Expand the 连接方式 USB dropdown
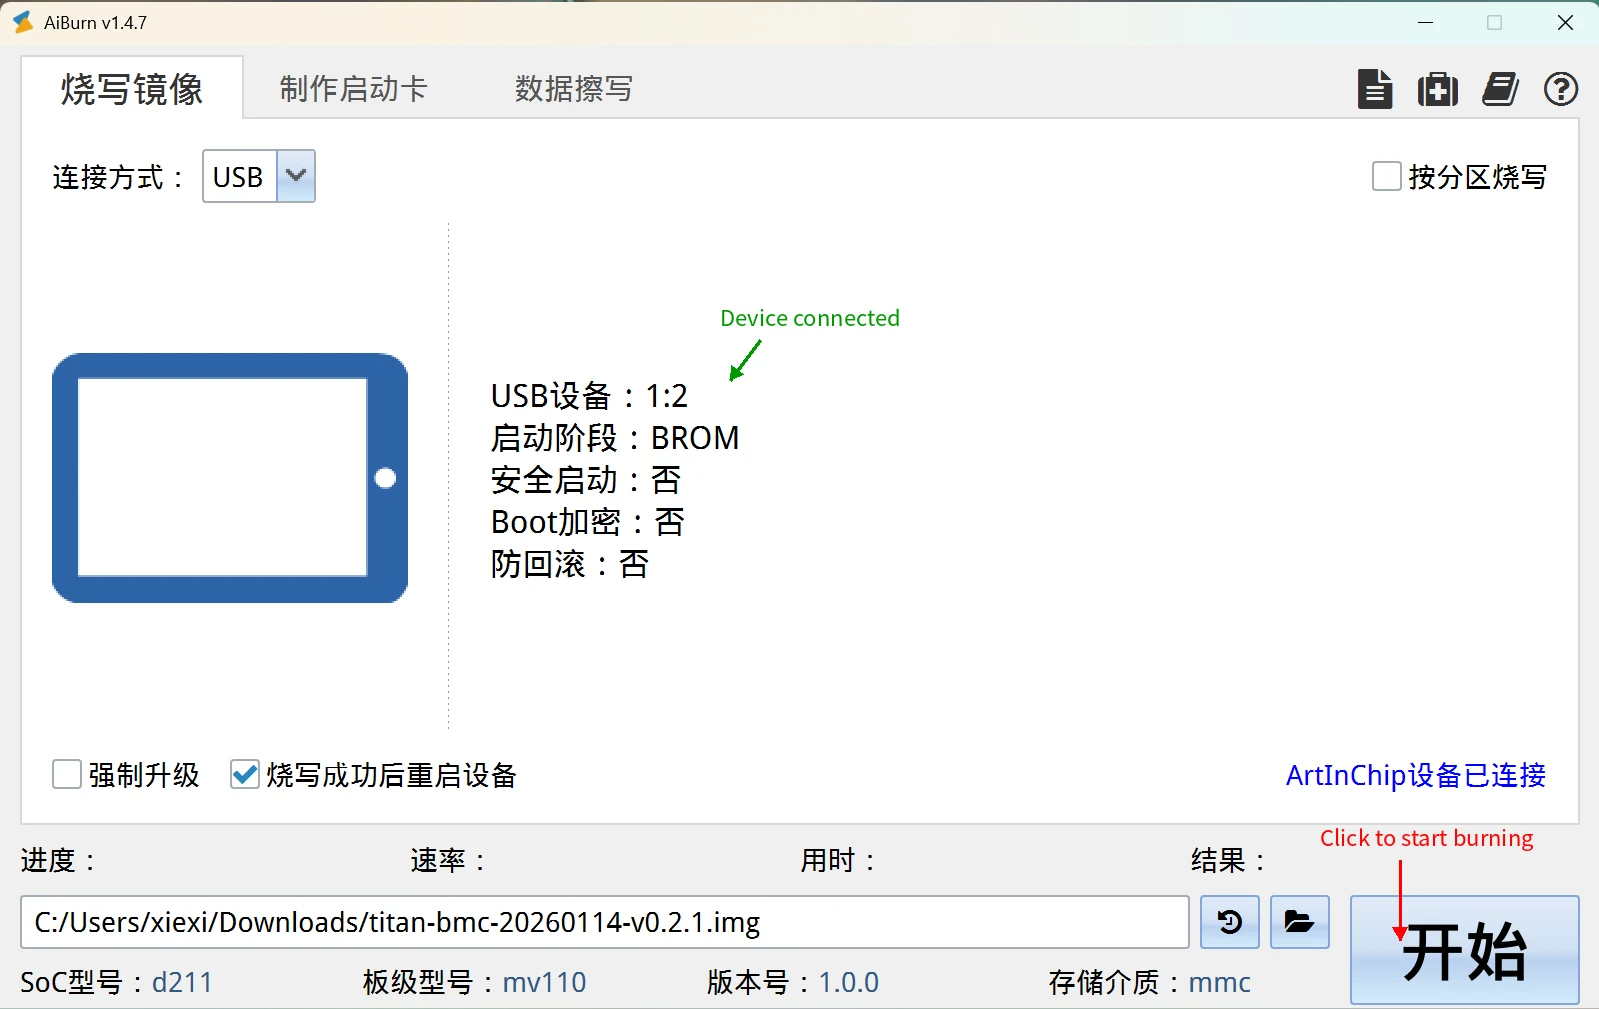 pos(295,176)
